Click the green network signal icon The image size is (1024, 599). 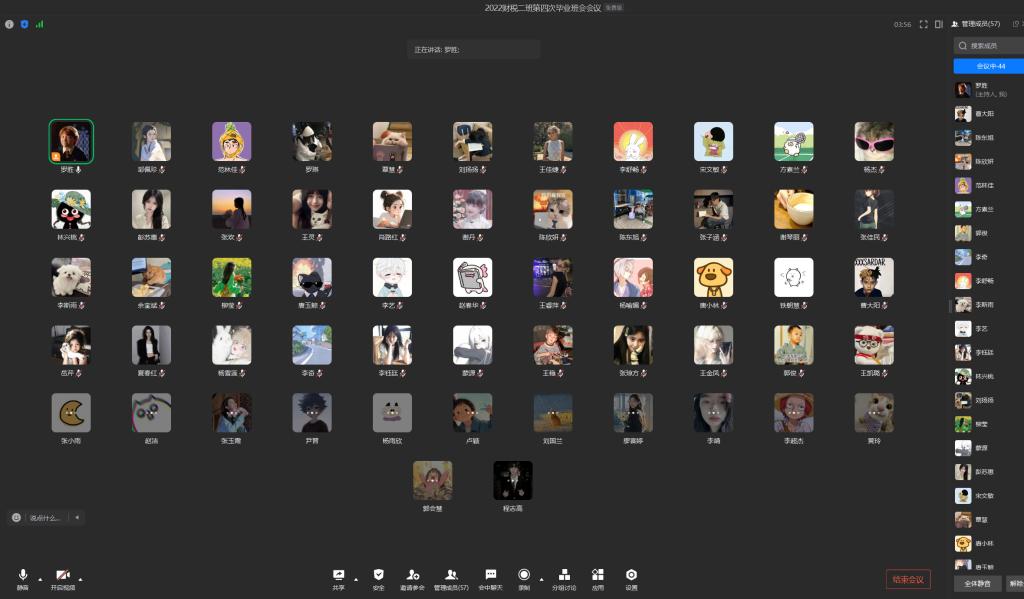pyautogui.click(x=40, y=24)
